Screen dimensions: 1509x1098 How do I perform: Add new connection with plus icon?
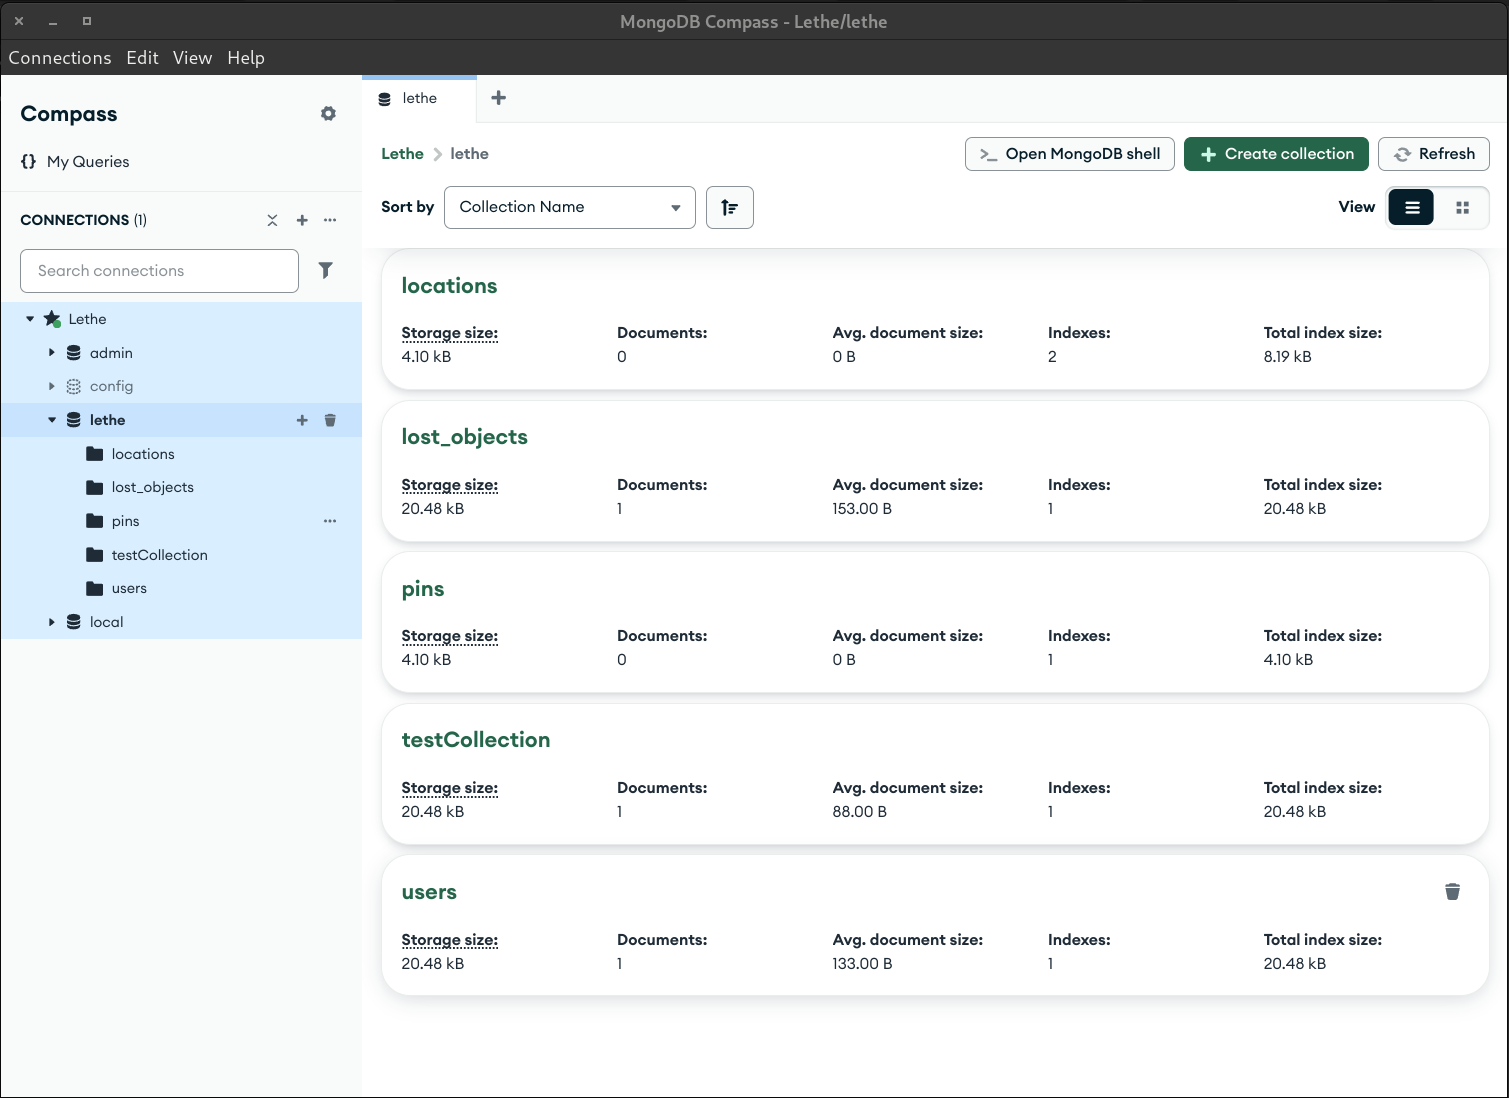click(302, 220)
